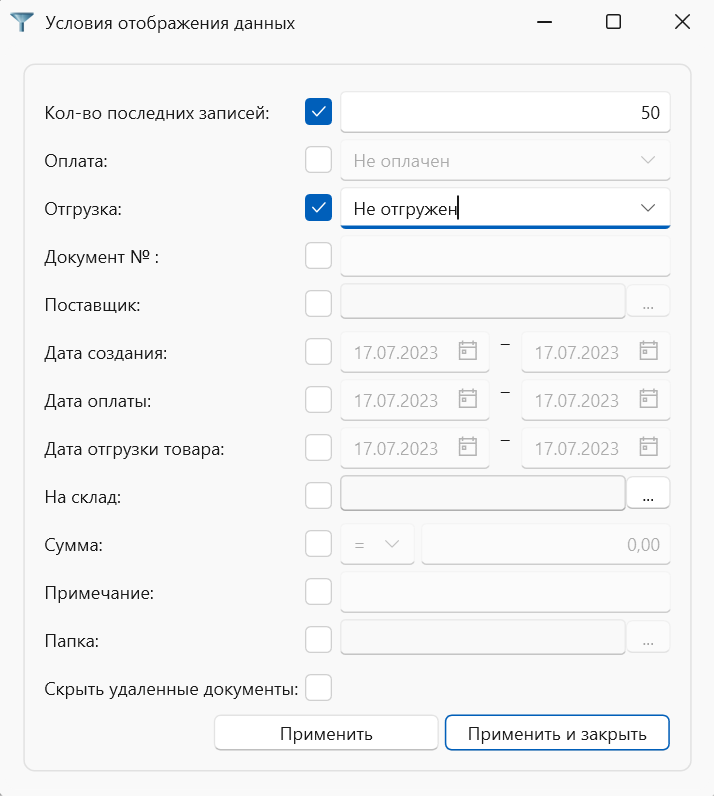Check the Дата создания checkbox
This screenshot has height=796, width=714.
point(318,351)
